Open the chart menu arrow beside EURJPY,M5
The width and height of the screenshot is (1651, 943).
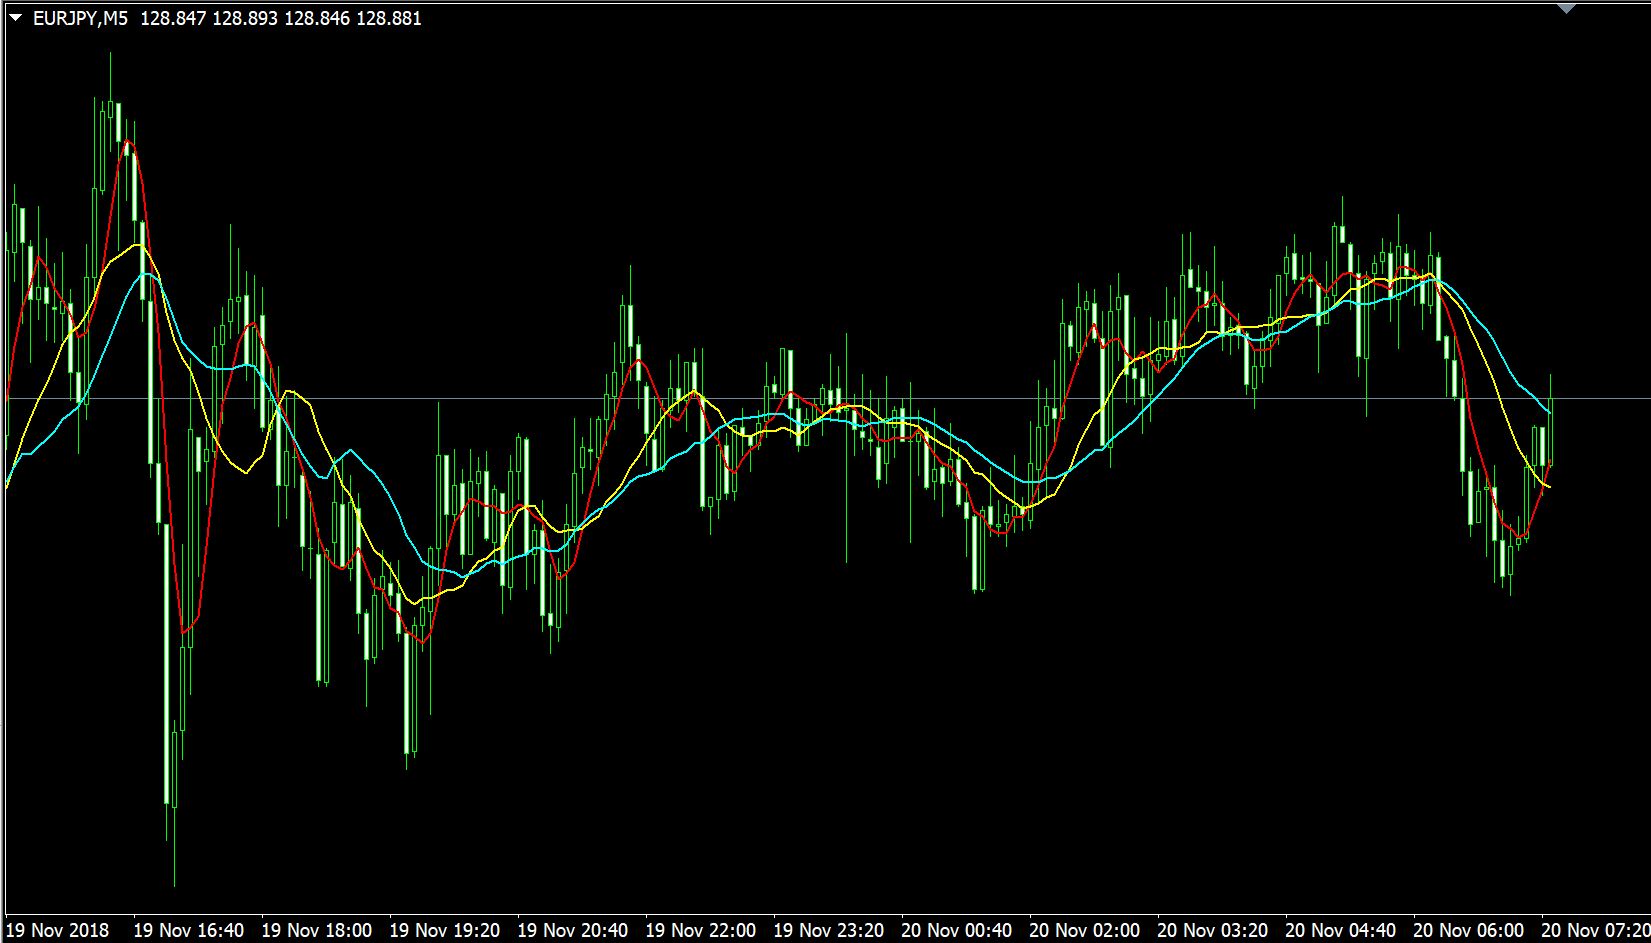[15, 18]
